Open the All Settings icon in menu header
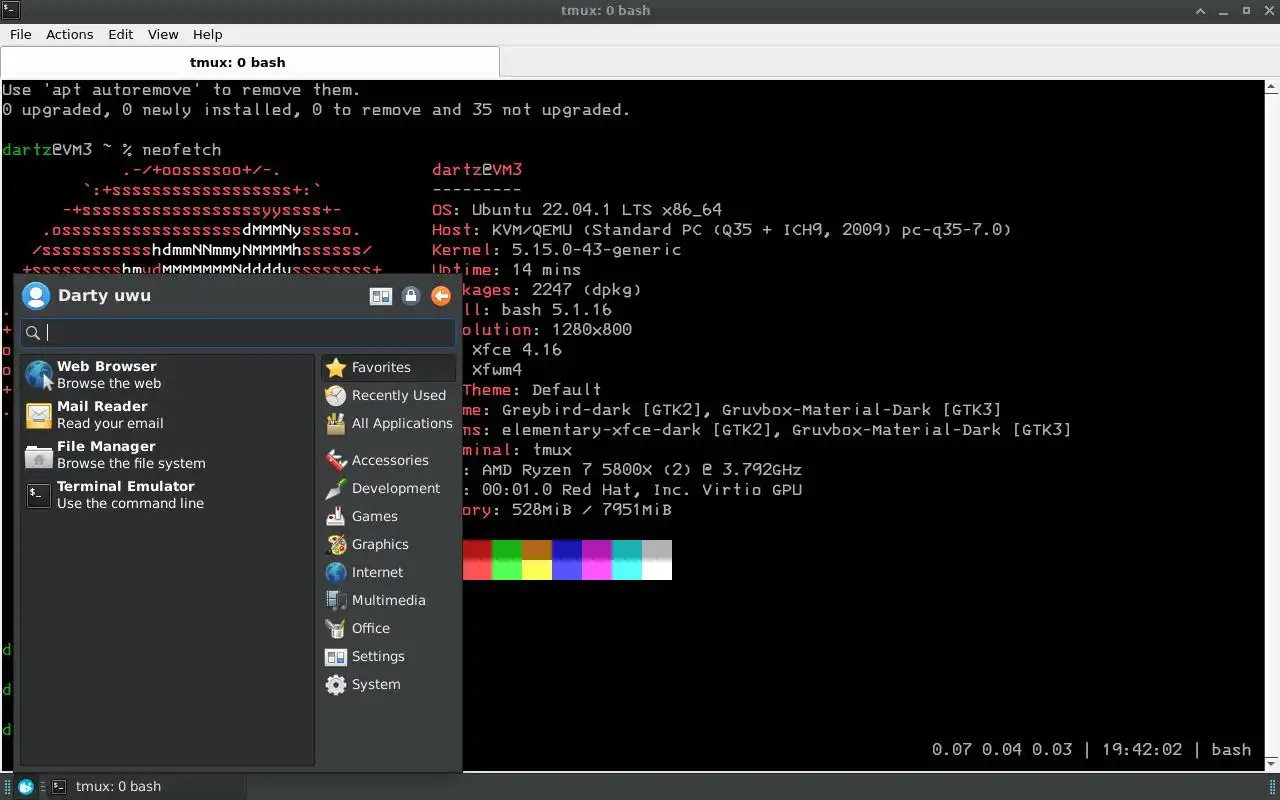This screenshot has width=1280, height=800. tap(381, 296)
